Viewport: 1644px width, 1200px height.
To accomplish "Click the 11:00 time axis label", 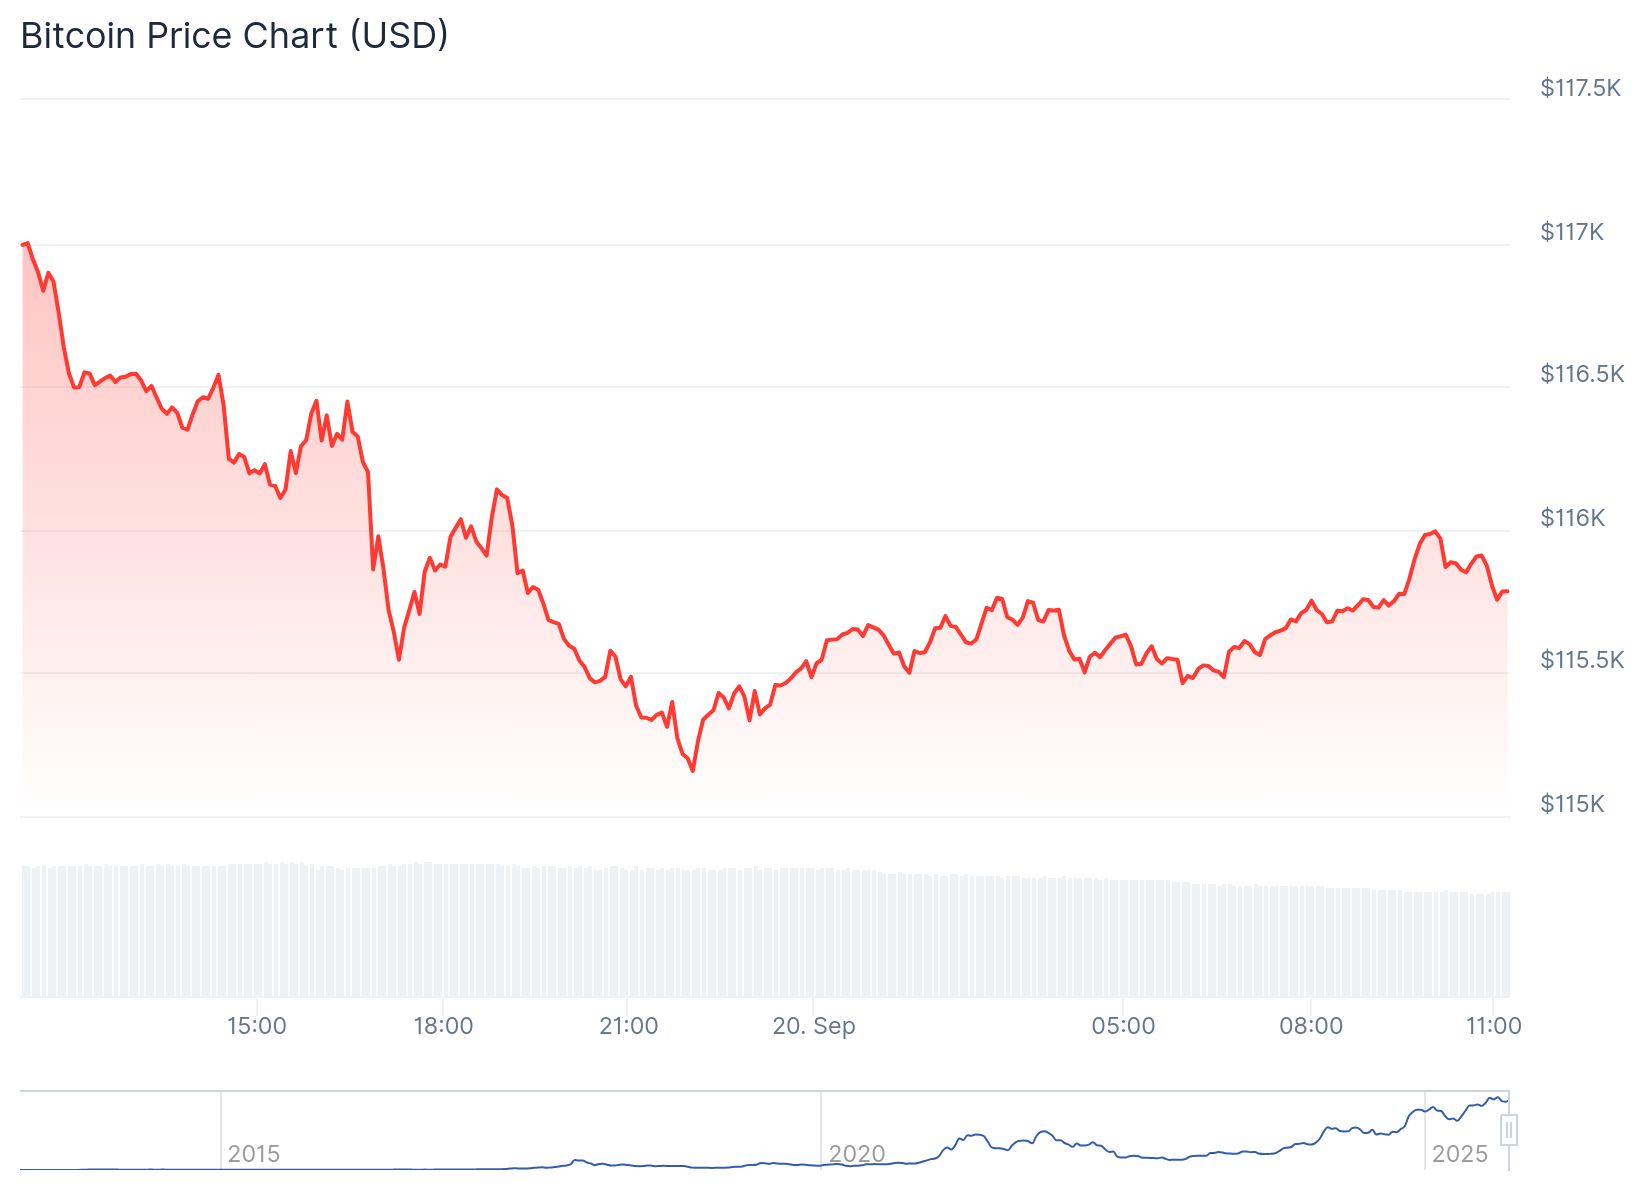I will 1494,1026.
